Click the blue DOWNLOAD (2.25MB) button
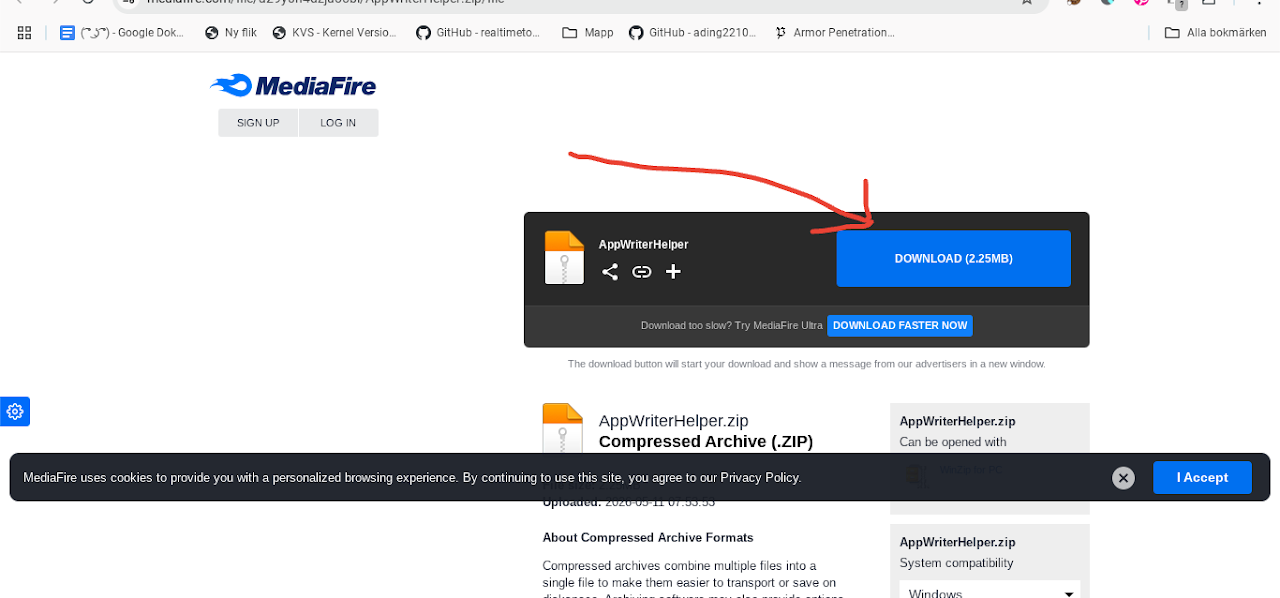The width and height of the screenshot is (1280, 598). tap(953, 259)
